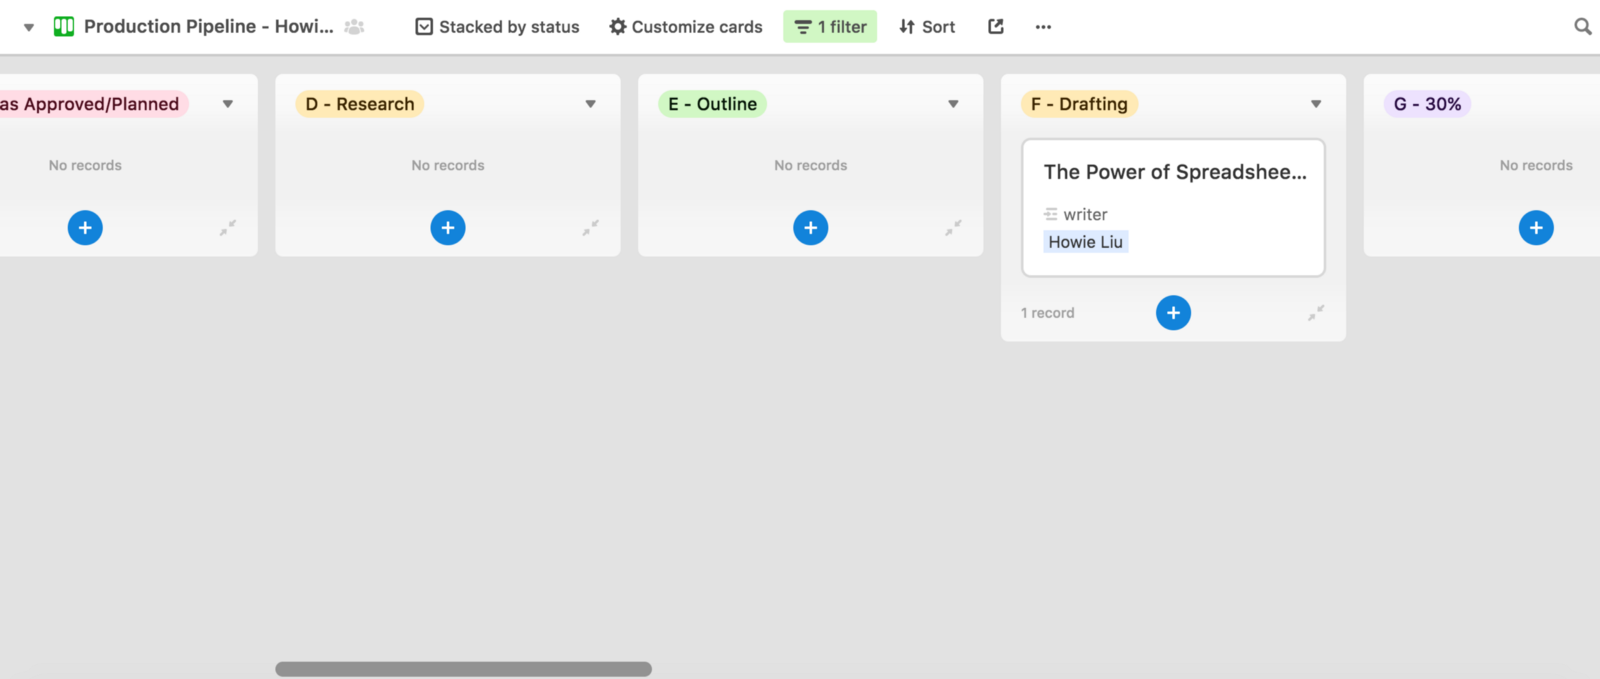1600x679 pixels.
Task: Rename the Production Pipeline view title
Action: click(209, 27)
